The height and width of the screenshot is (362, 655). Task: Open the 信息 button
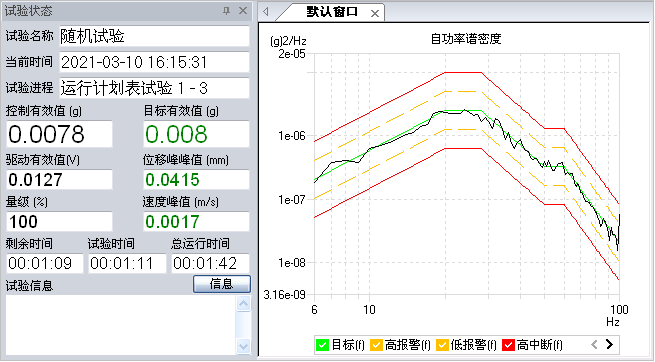tap(222, 284)
